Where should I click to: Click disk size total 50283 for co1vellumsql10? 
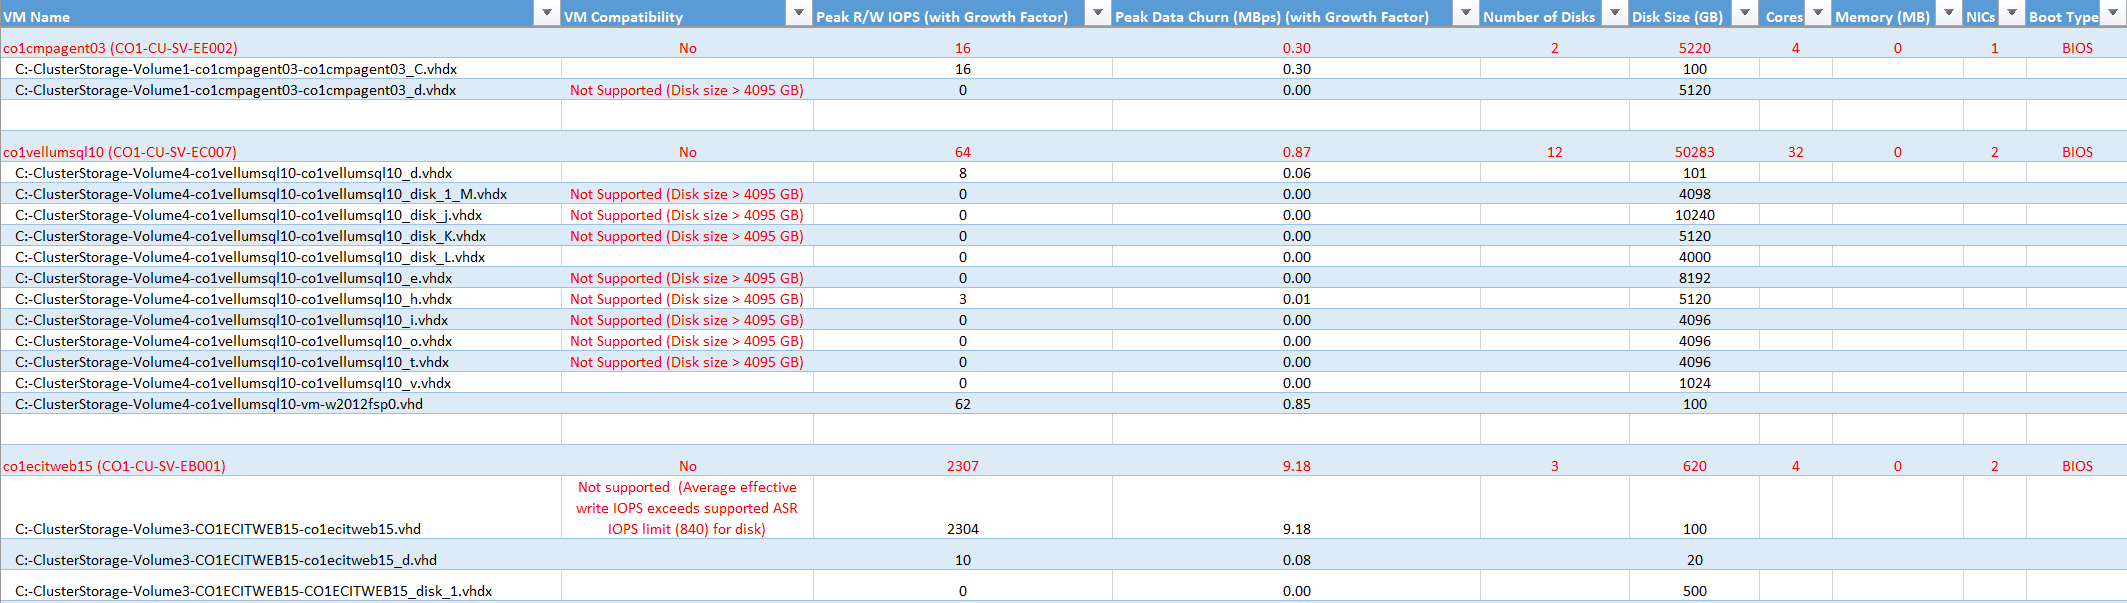click(1695, 152)
